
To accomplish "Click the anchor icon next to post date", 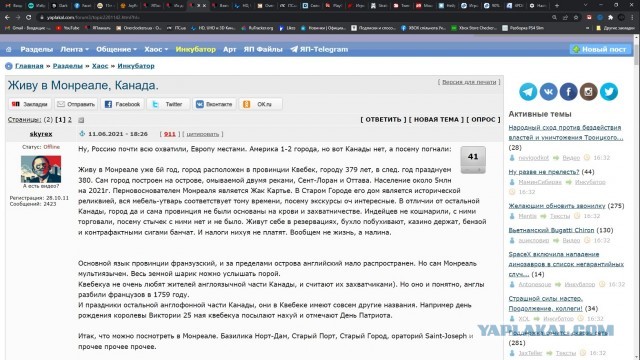I will pos(82,133).
